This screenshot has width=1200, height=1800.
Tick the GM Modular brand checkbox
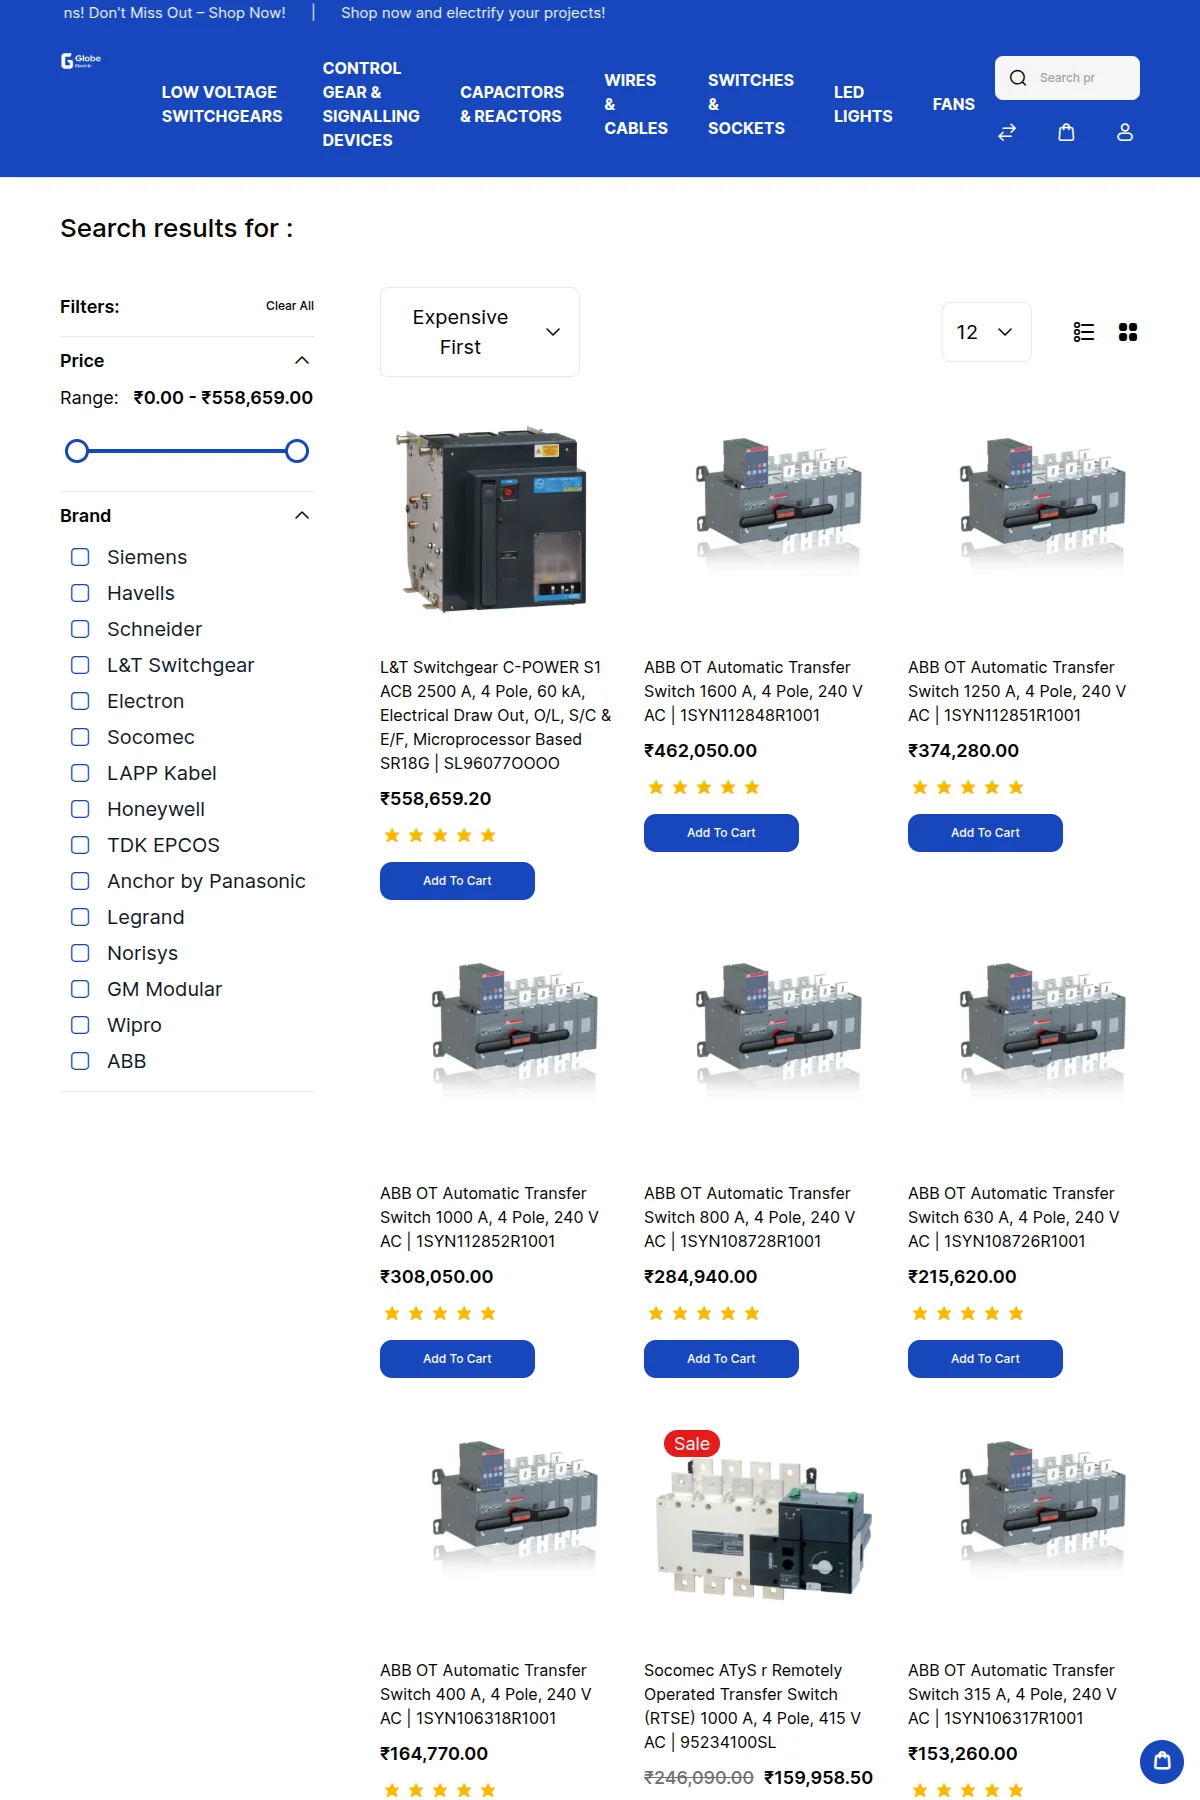(x=80, y=989)
